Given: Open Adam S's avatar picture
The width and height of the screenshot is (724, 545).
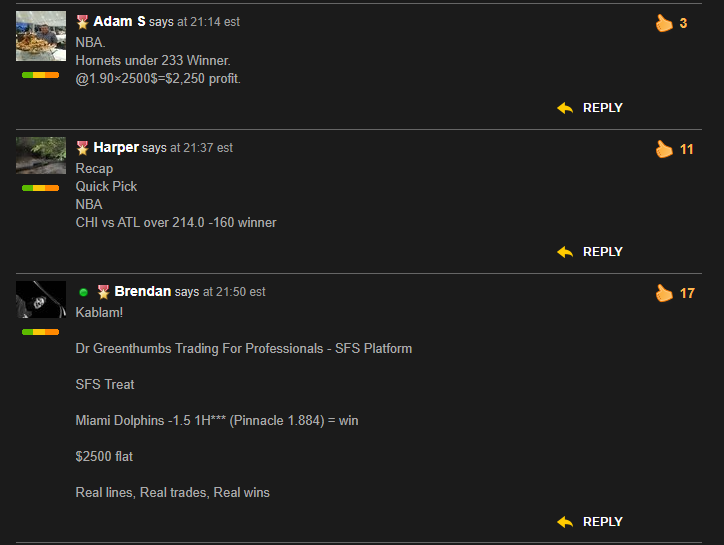Looking at the screenshot, I should [x=41, y=36].
